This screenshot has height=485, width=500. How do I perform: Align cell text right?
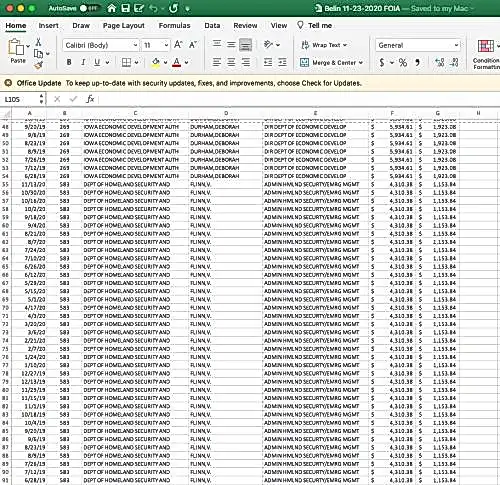coord(246,62)
